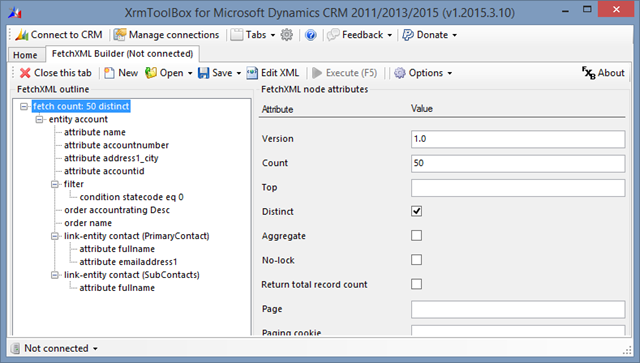The width and height of the screenshot is (640, 363).
Task: Click the About label
Action: [x=611, y=73]
